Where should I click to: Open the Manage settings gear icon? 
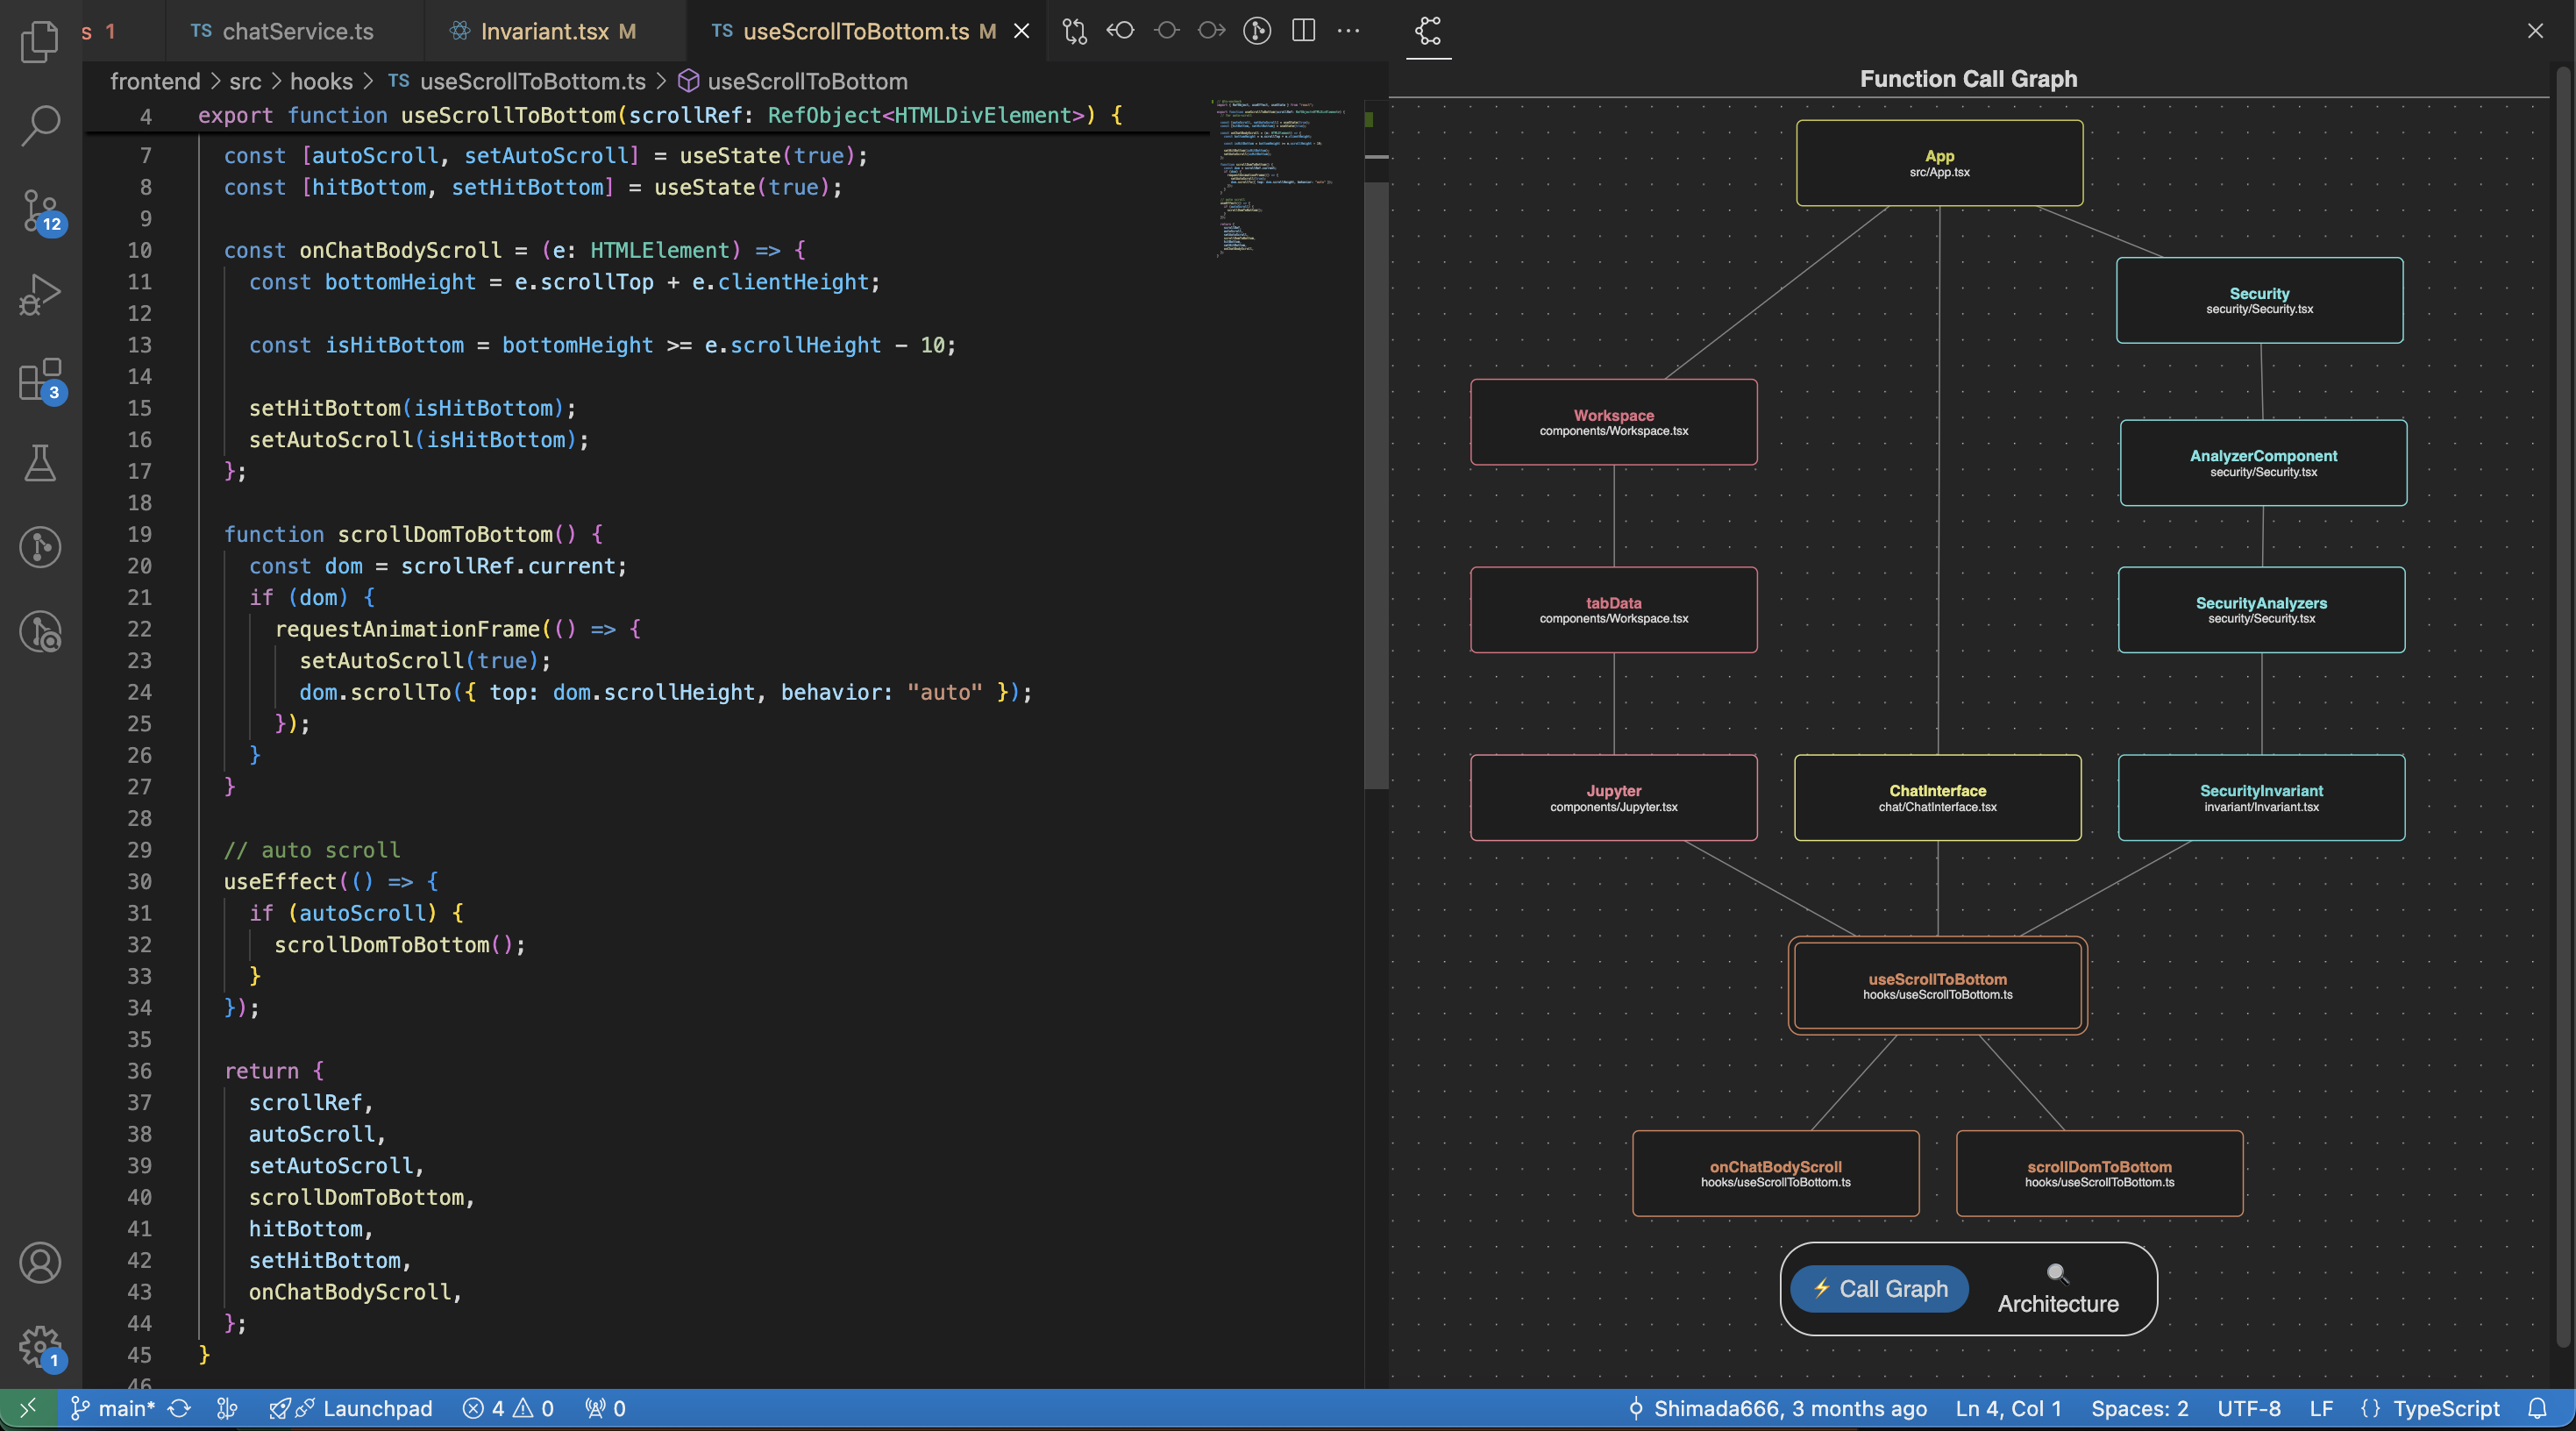pos(40,1346)
